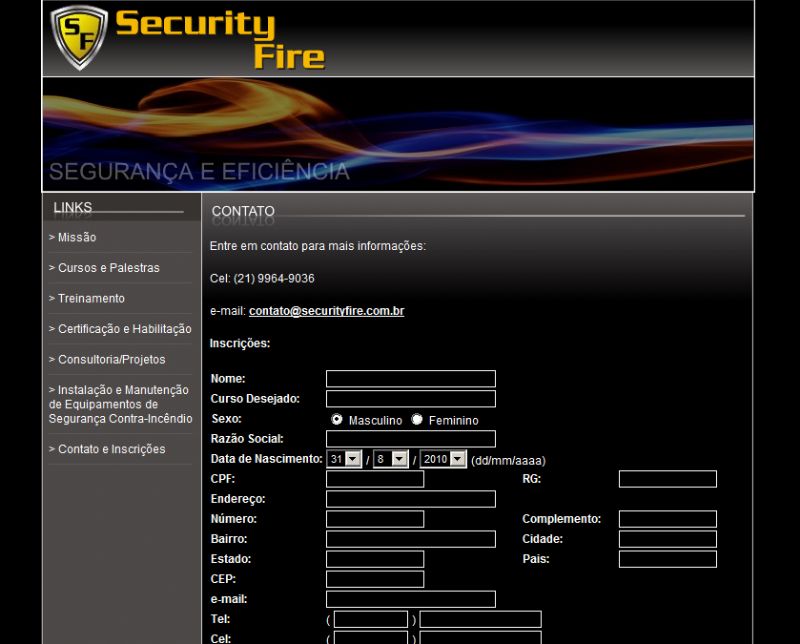
Task: Click the RG input field
Action: [668, 479]
